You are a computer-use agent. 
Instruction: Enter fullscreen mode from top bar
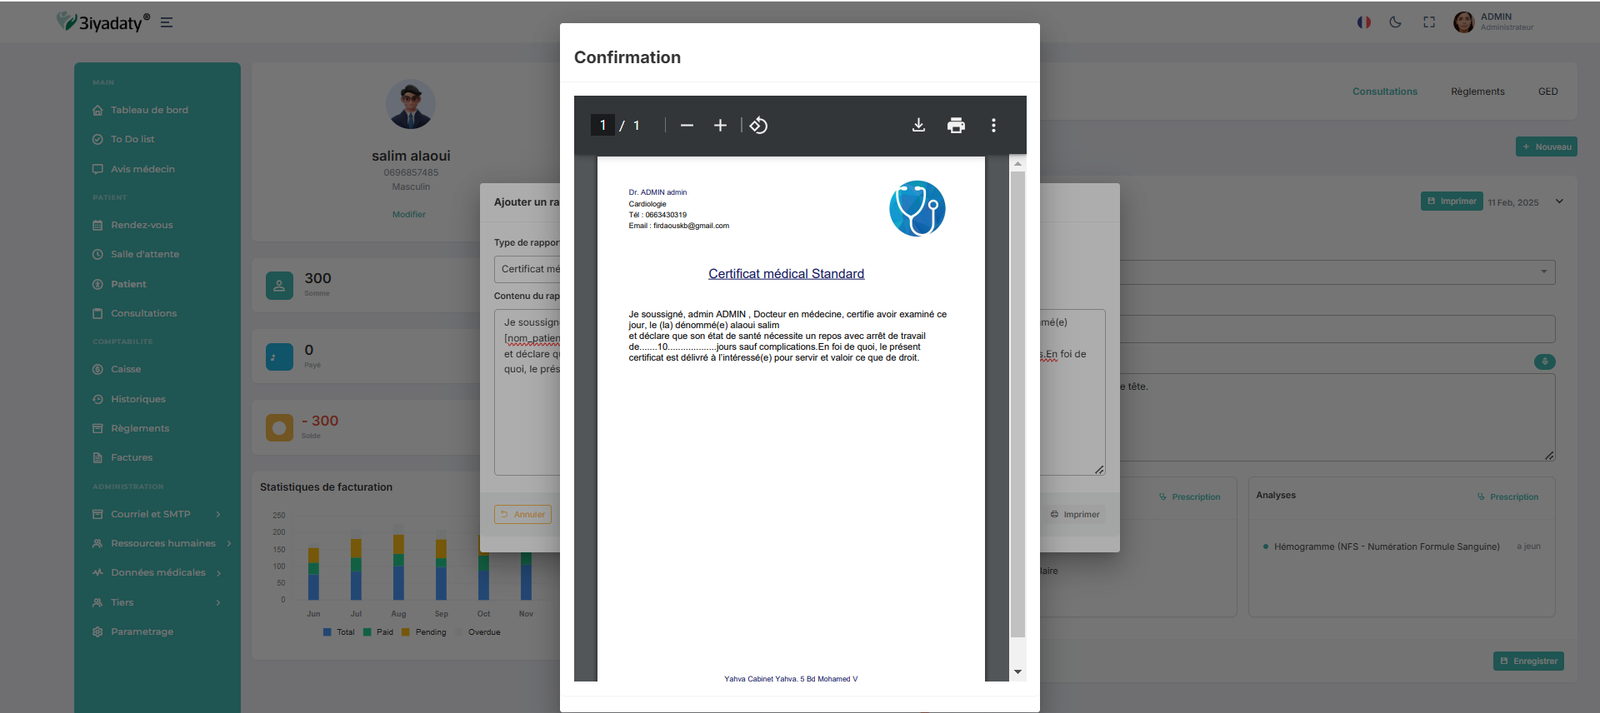(1429, 22)
